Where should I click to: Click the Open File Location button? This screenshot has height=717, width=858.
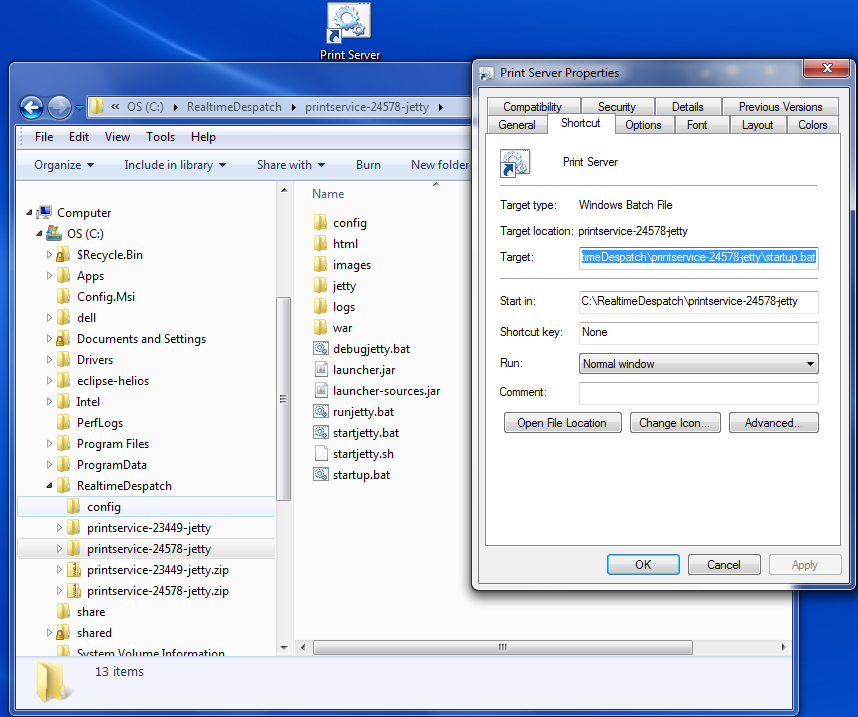pos(562,422)
